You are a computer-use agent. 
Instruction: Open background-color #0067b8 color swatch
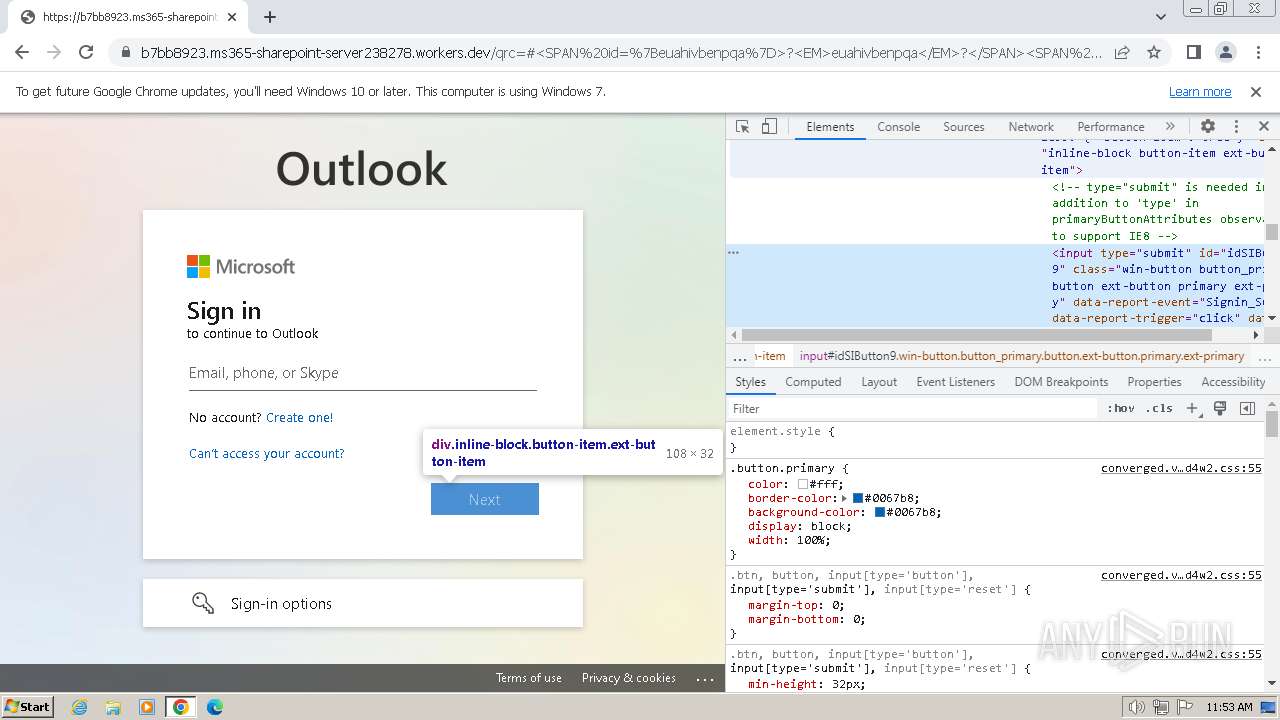(880, 512)
